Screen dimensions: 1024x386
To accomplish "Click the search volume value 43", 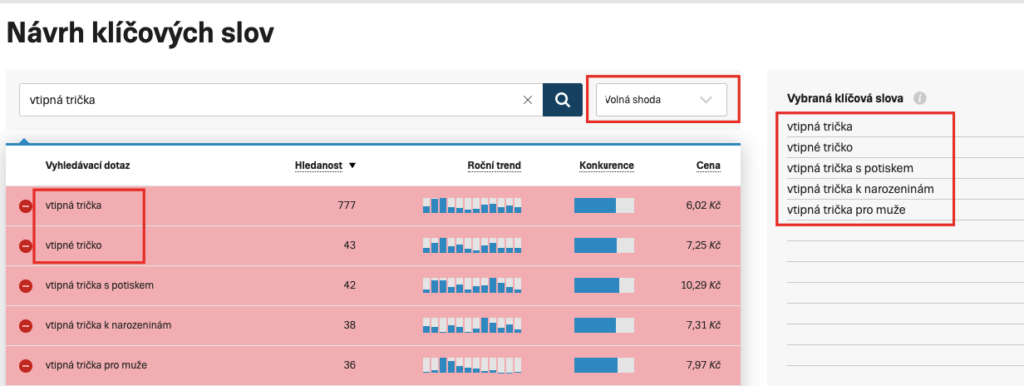I will [349, 246].
